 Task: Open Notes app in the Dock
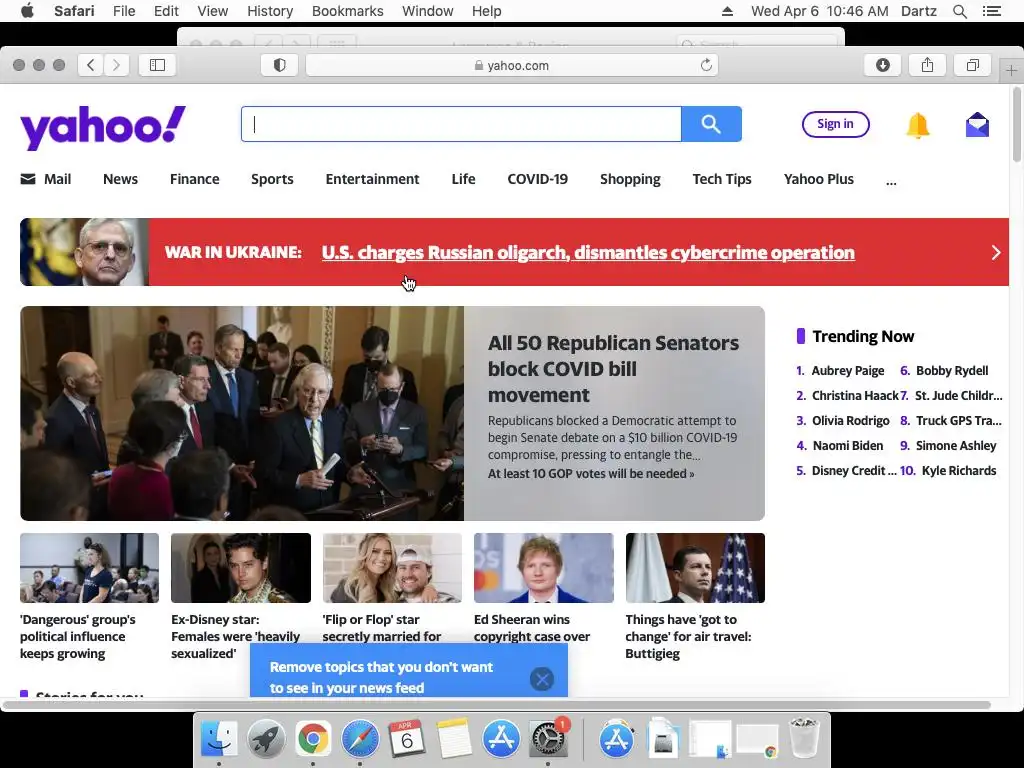coord(454,739)
